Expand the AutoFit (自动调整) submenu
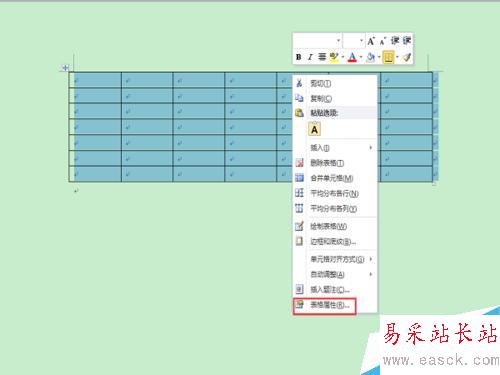 [x=335, y=274]
